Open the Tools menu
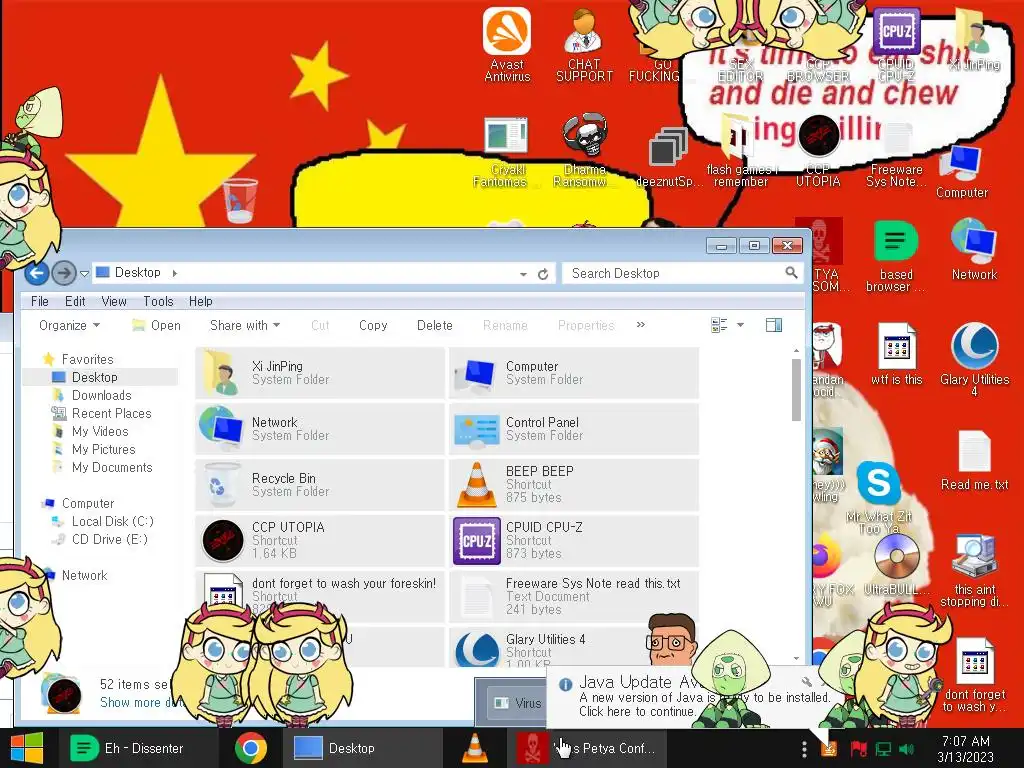Screen dimensions: 1024x768 158,301
